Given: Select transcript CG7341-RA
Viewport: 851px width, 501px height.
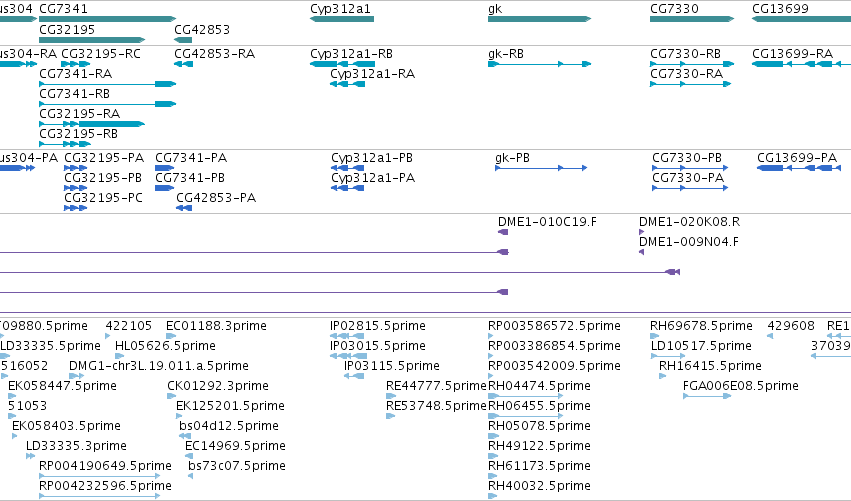Looking at the screenshot, I should coord(107,84).
